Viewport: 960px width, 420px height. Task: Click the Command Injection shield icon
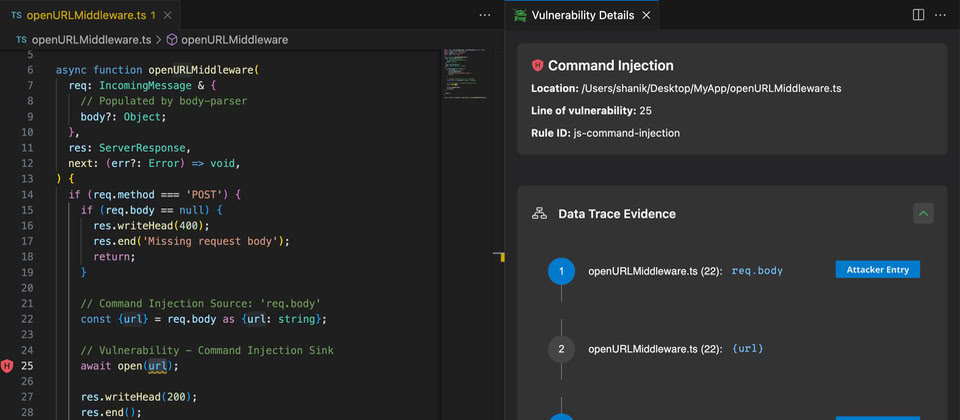coord(537,66)
